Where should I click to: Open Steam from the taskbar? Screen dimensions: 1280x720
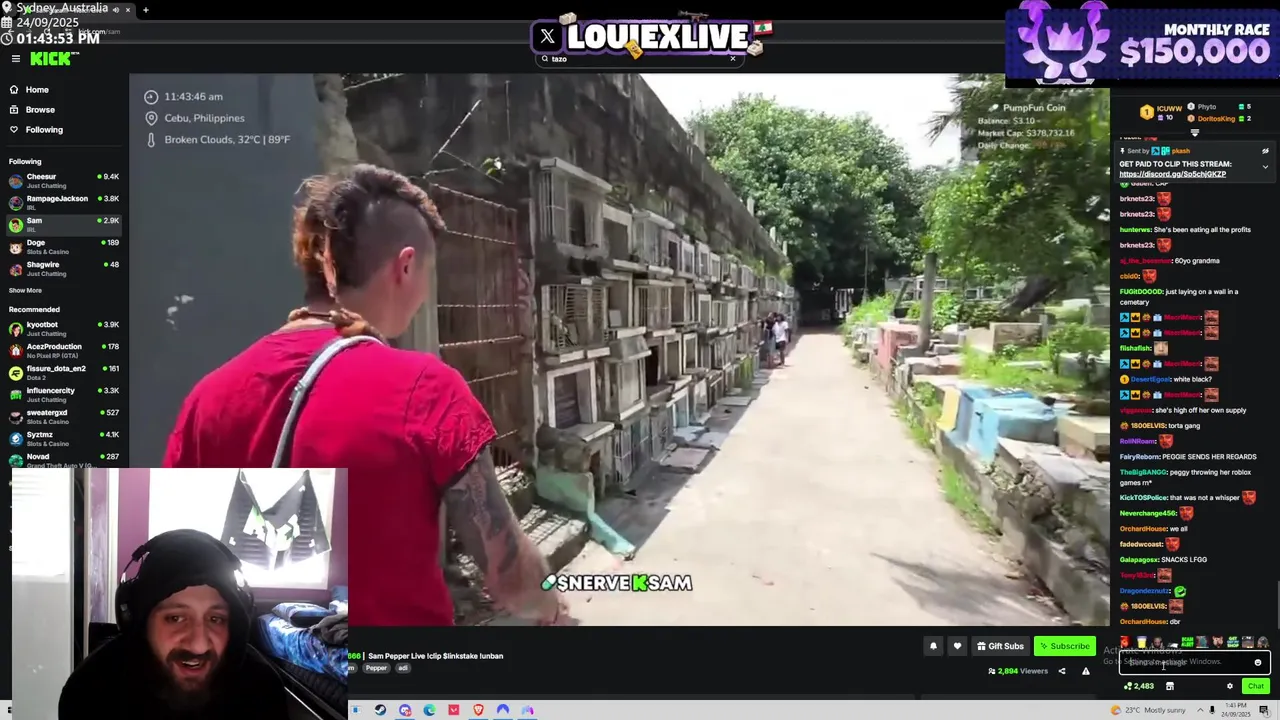click(380, 710)
